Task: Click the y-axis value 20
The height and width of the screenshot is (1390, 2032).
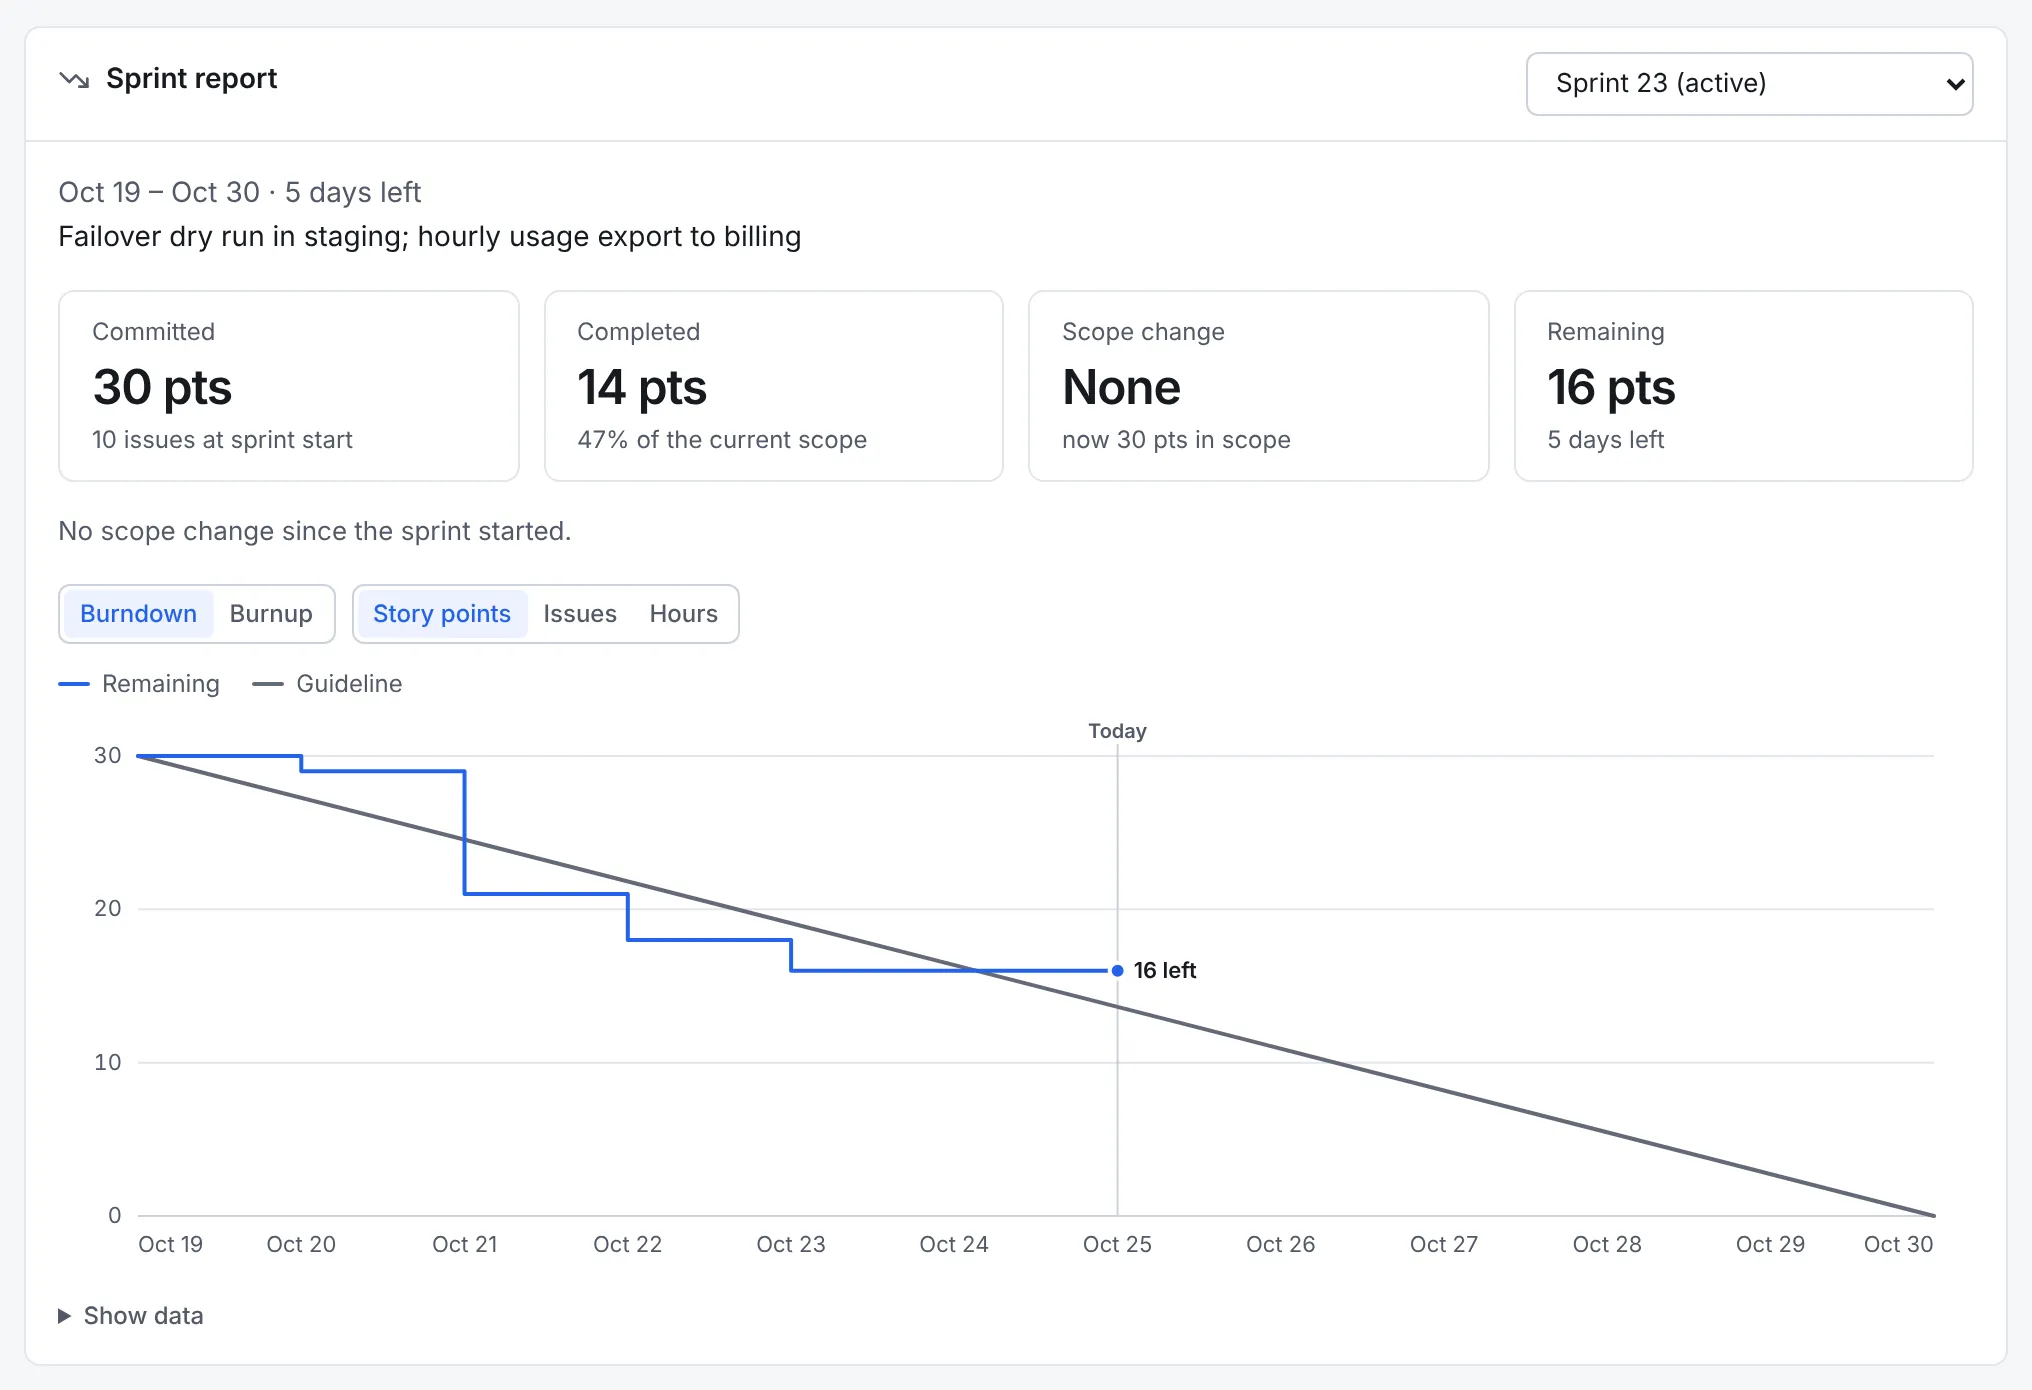Action: 108,909
